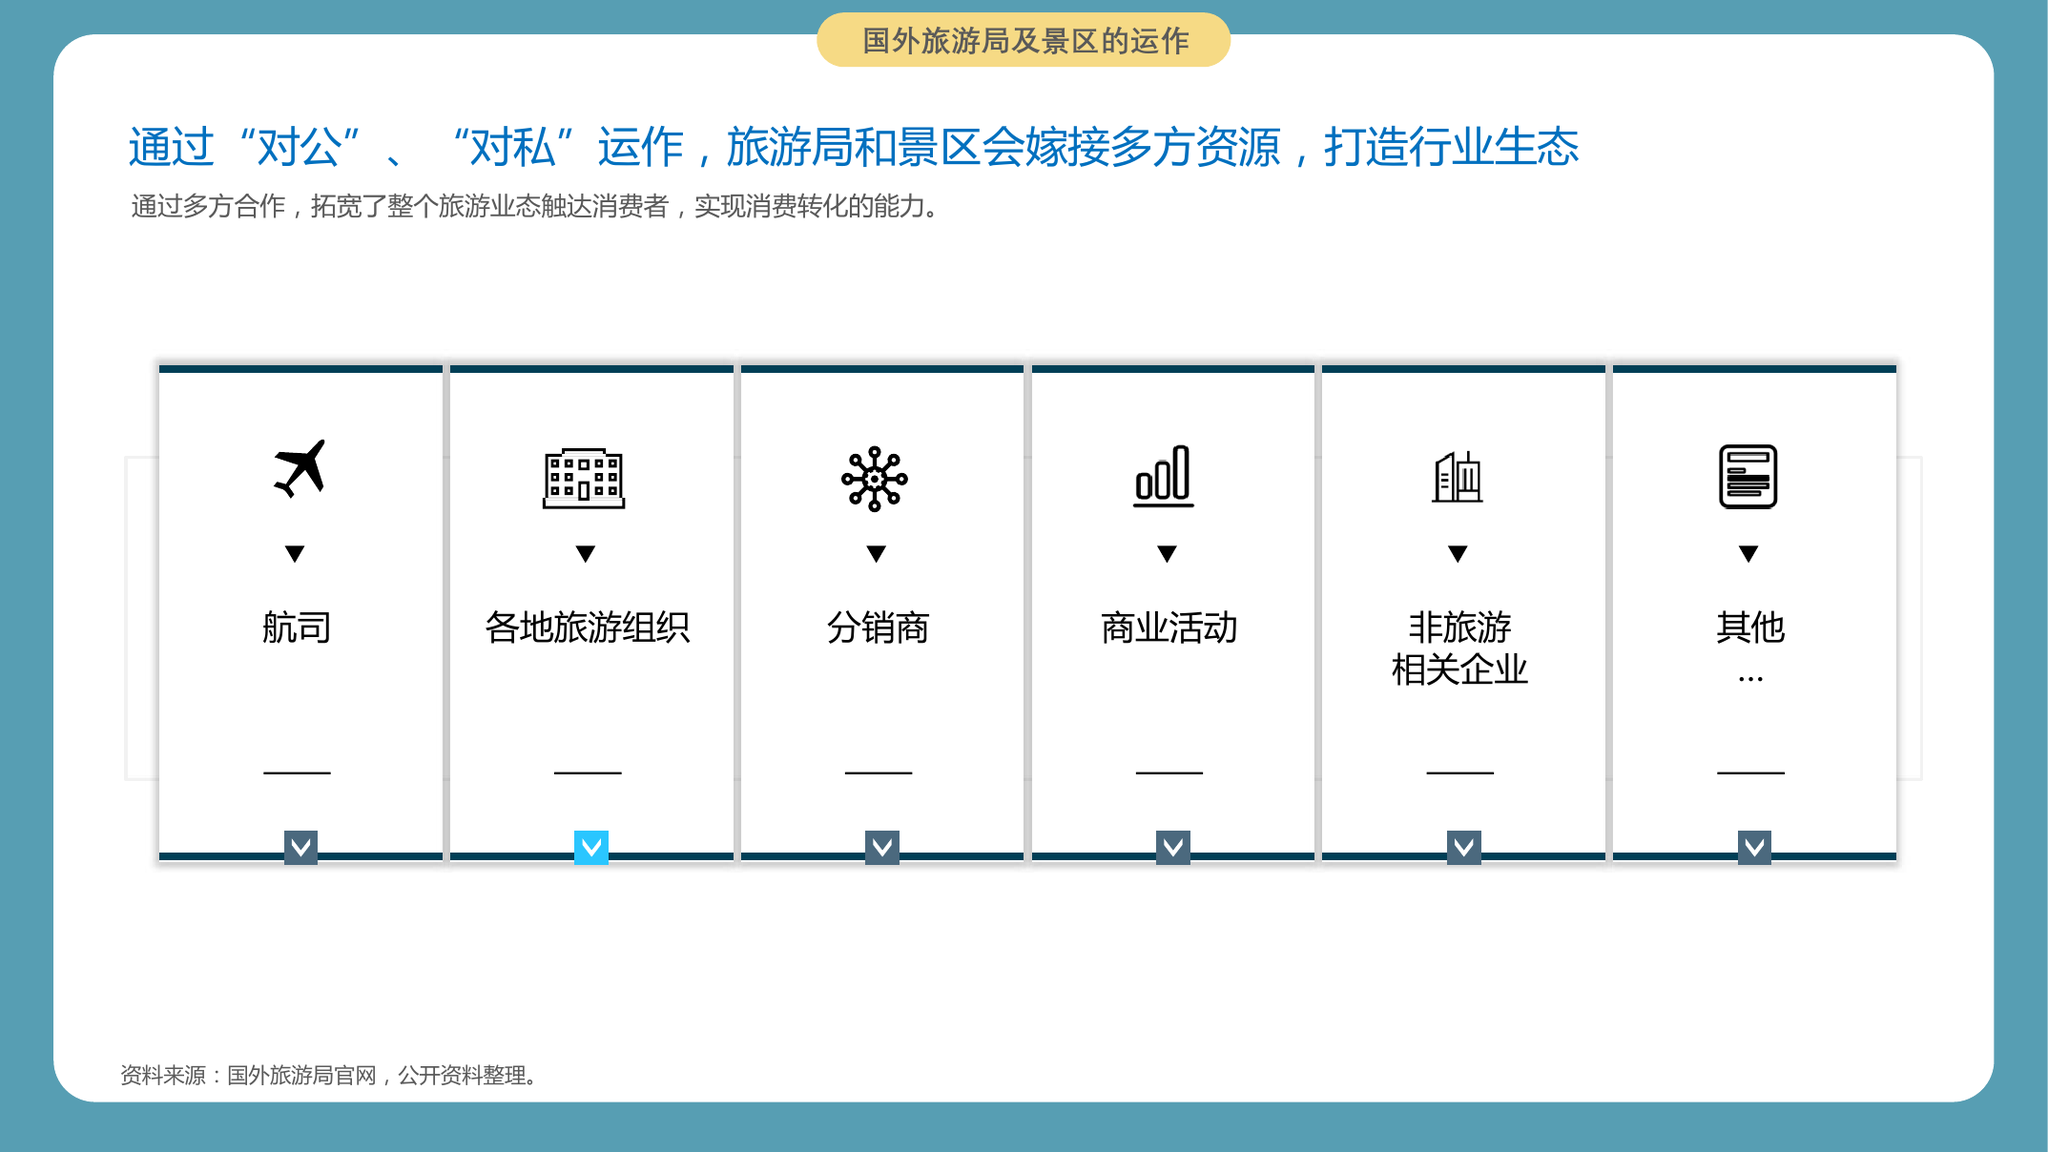Click the network hub icon above 分销商
2048x1152 pixels.
pyautogui.click(x=875, y=478)
